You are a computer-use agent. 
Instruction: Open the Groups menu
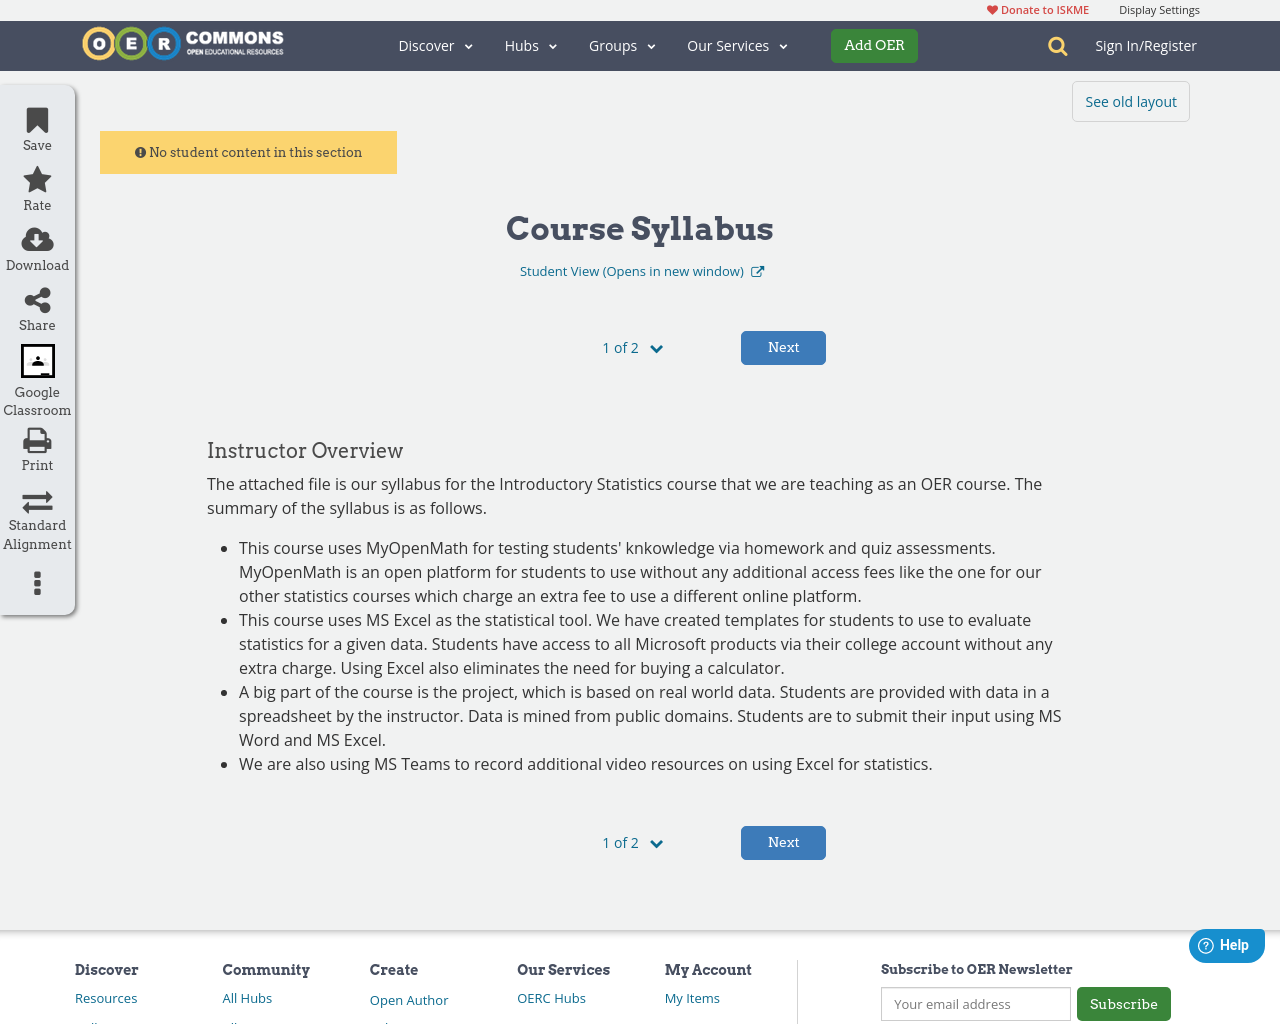click(621, 45)
